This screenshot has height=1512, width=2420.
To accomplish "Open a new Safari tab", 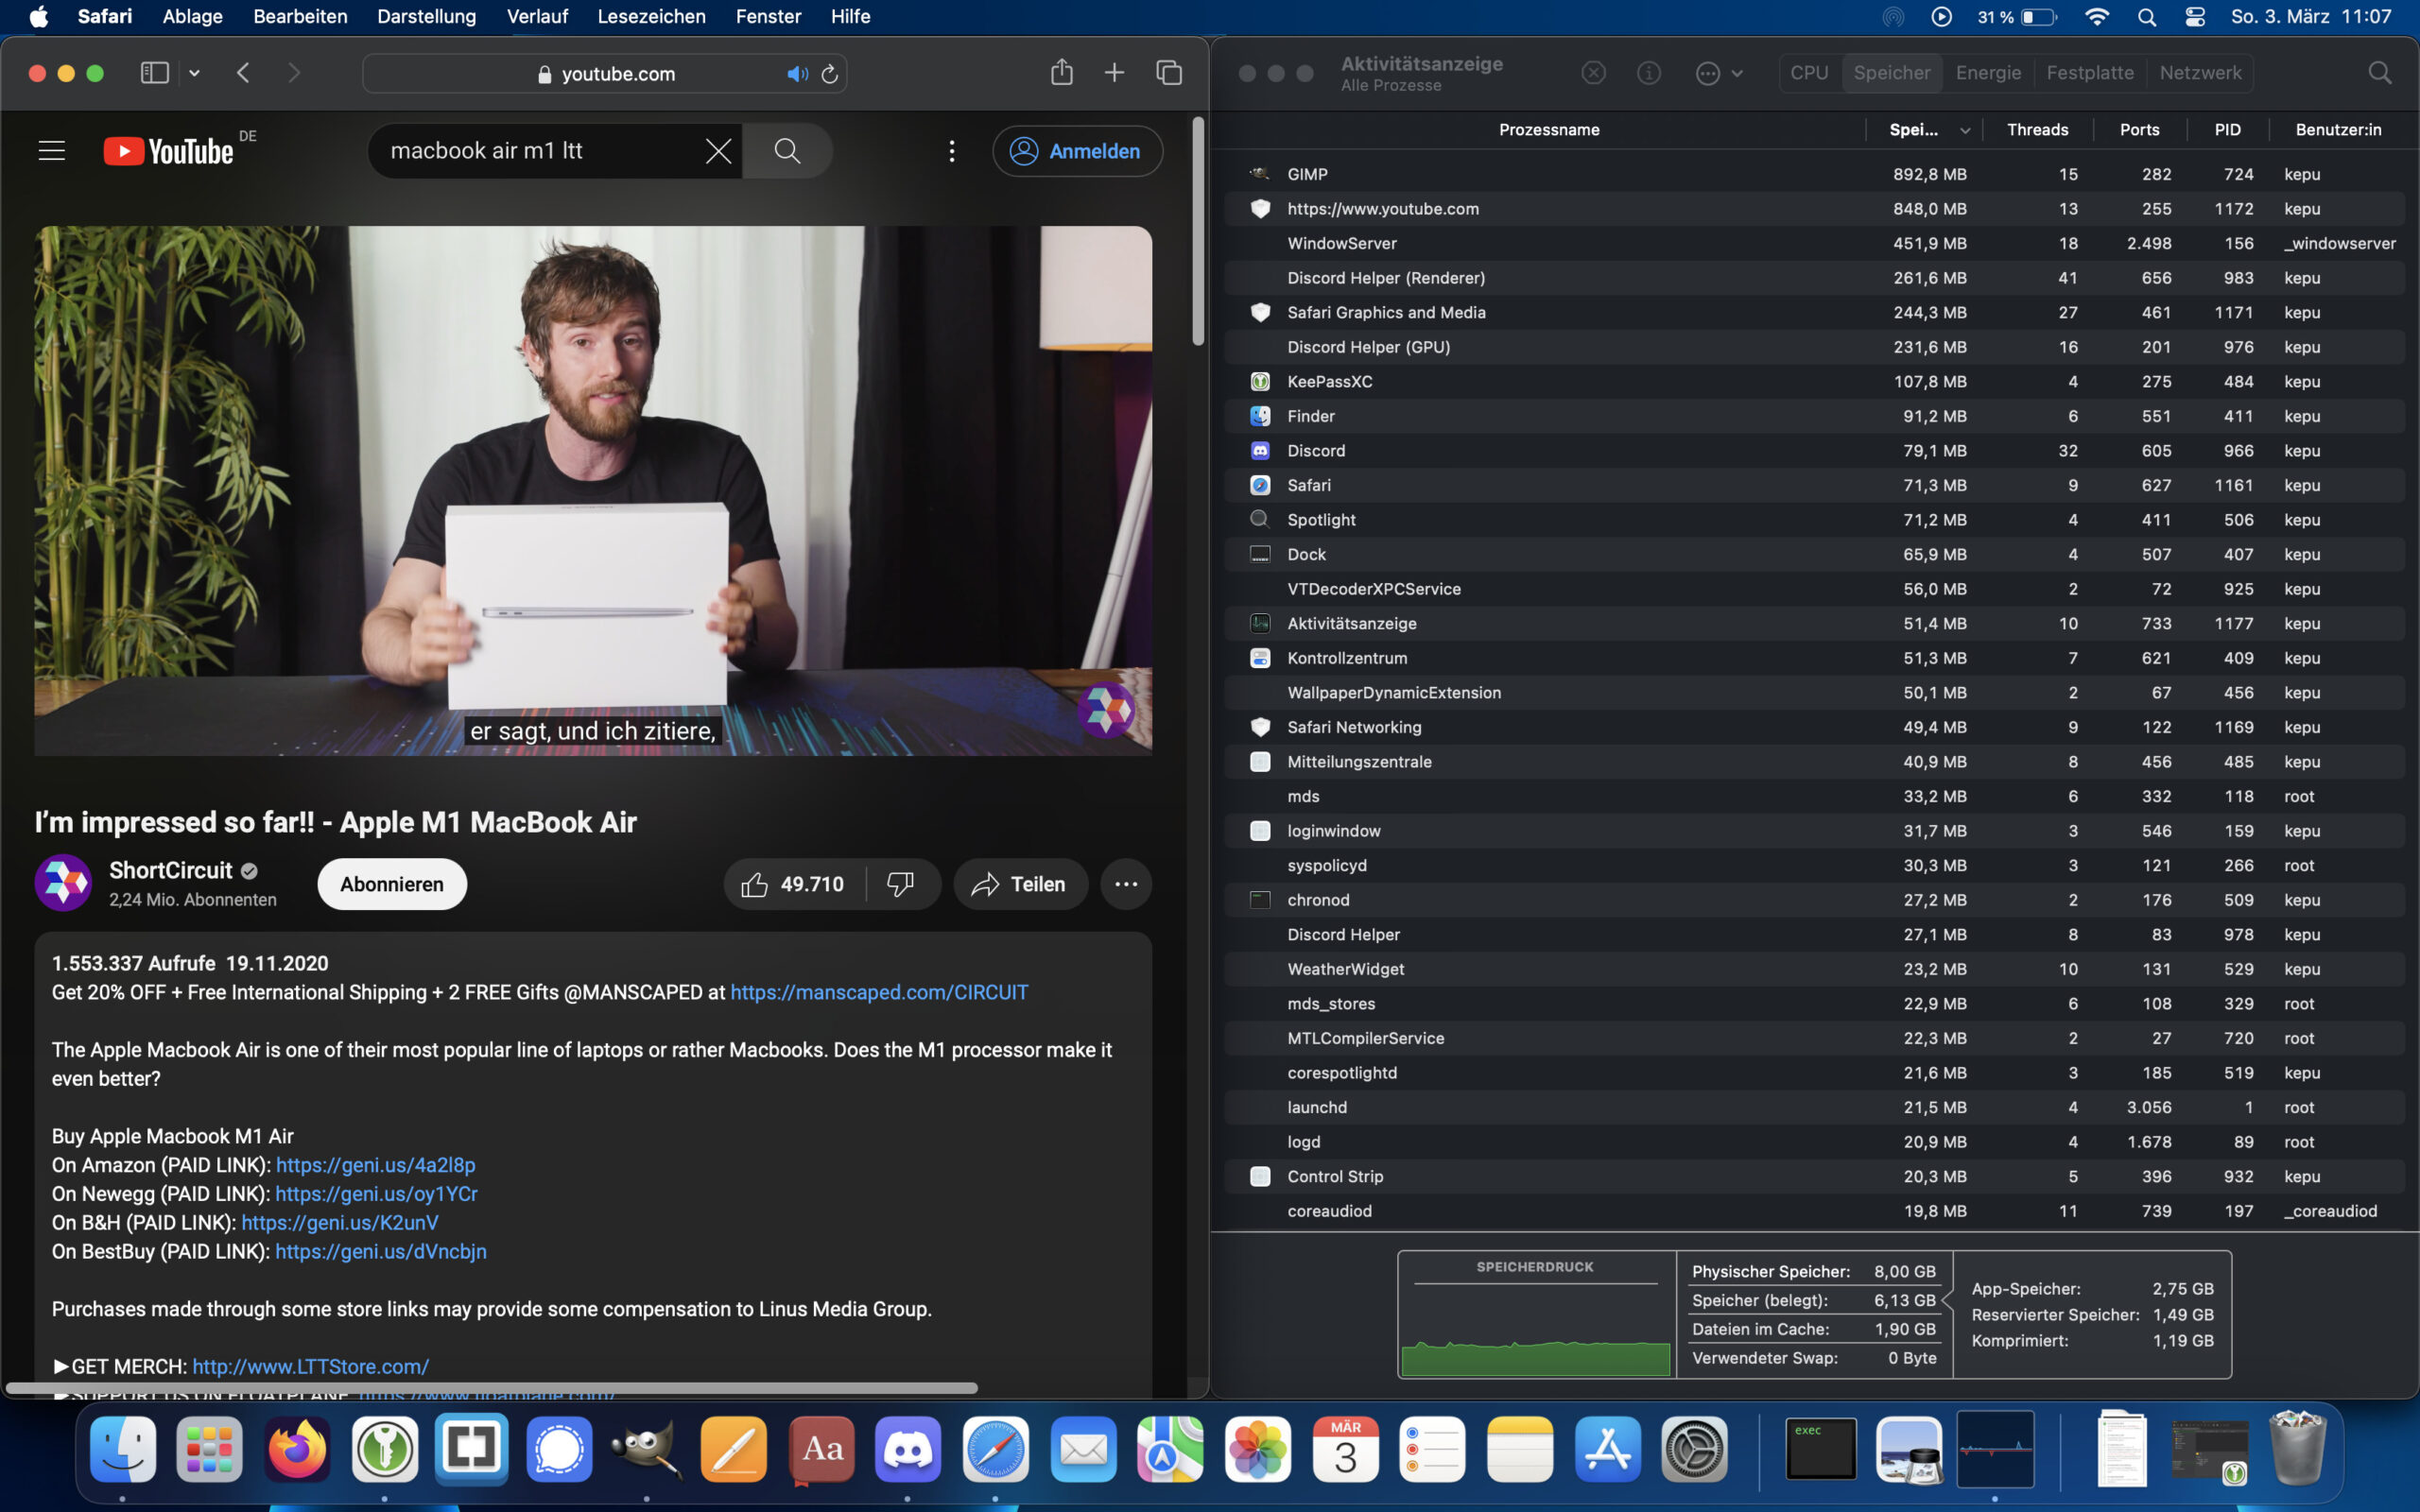I will click(1114, 73).
